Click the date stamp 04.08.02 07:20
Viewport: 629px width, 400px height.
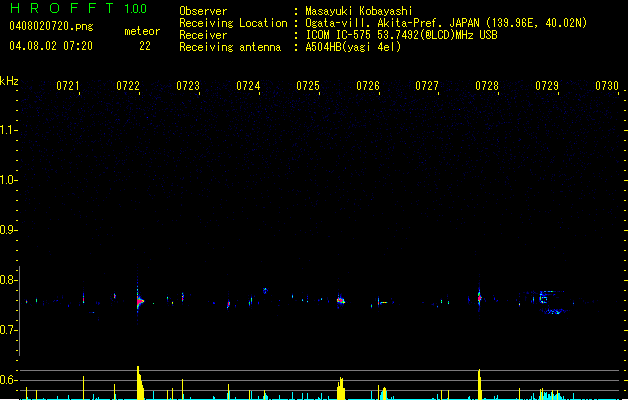tap(51, 46)
